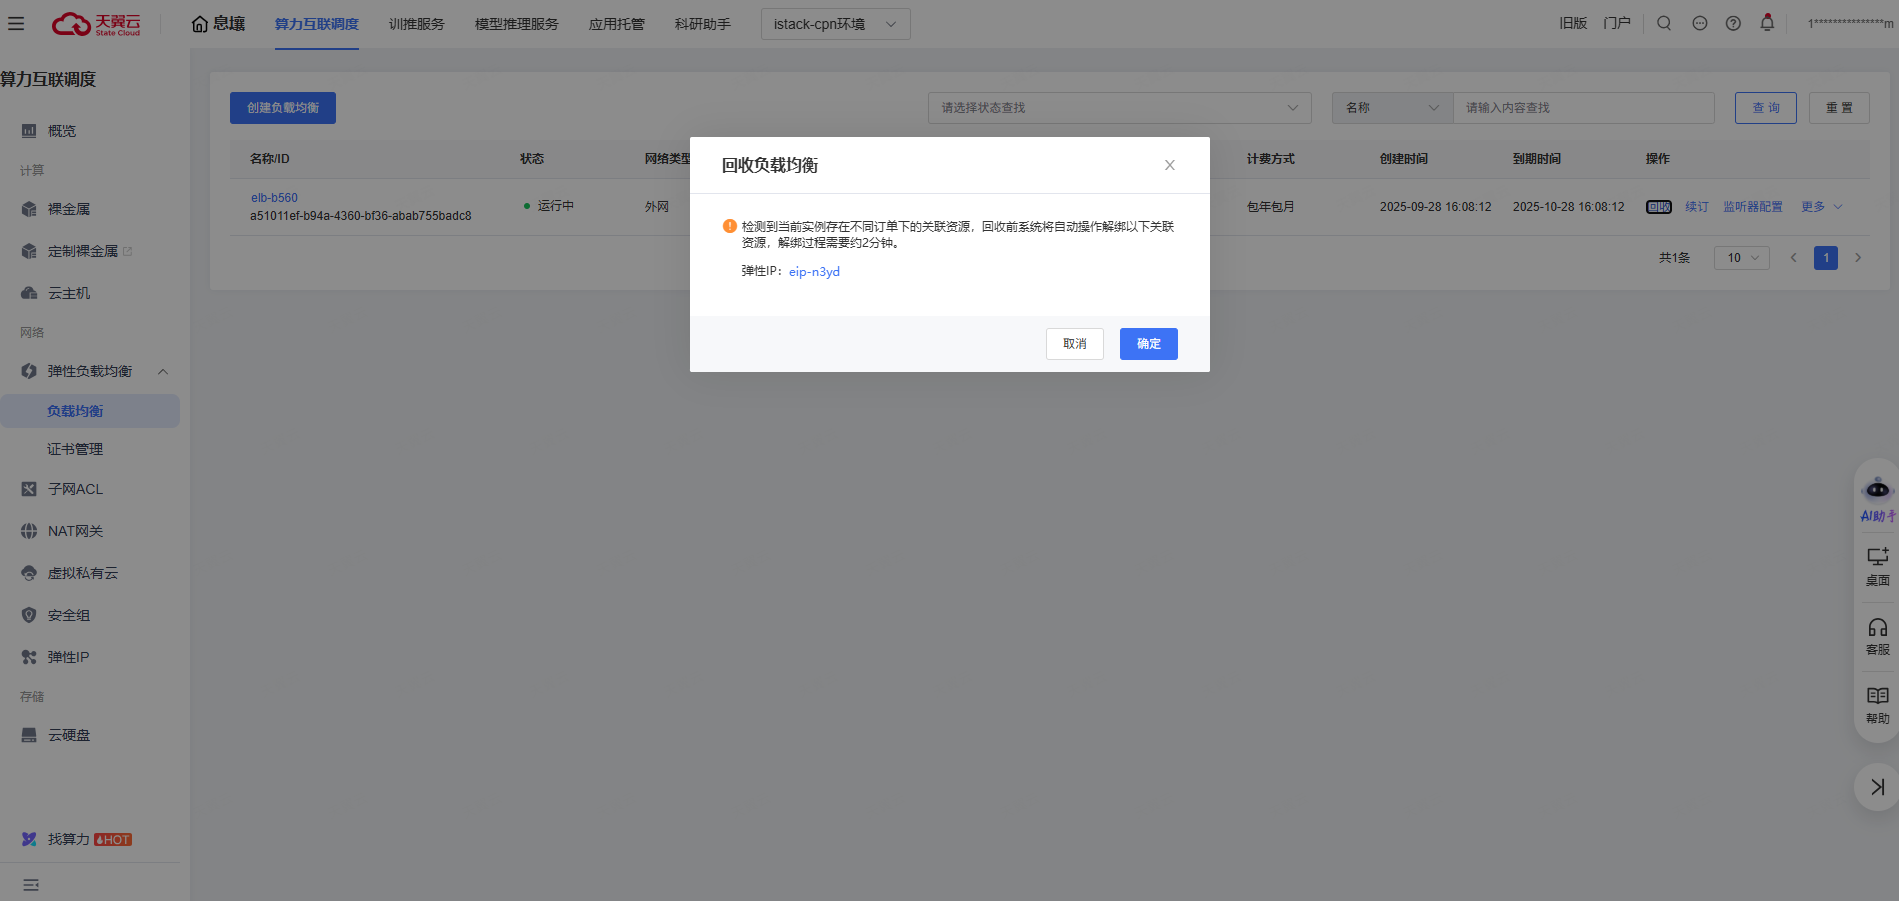This screenshot has height=901, width=1899.
Task: Close the 回收负载均衡 dialog
Action: click(x=1169, y=165)
